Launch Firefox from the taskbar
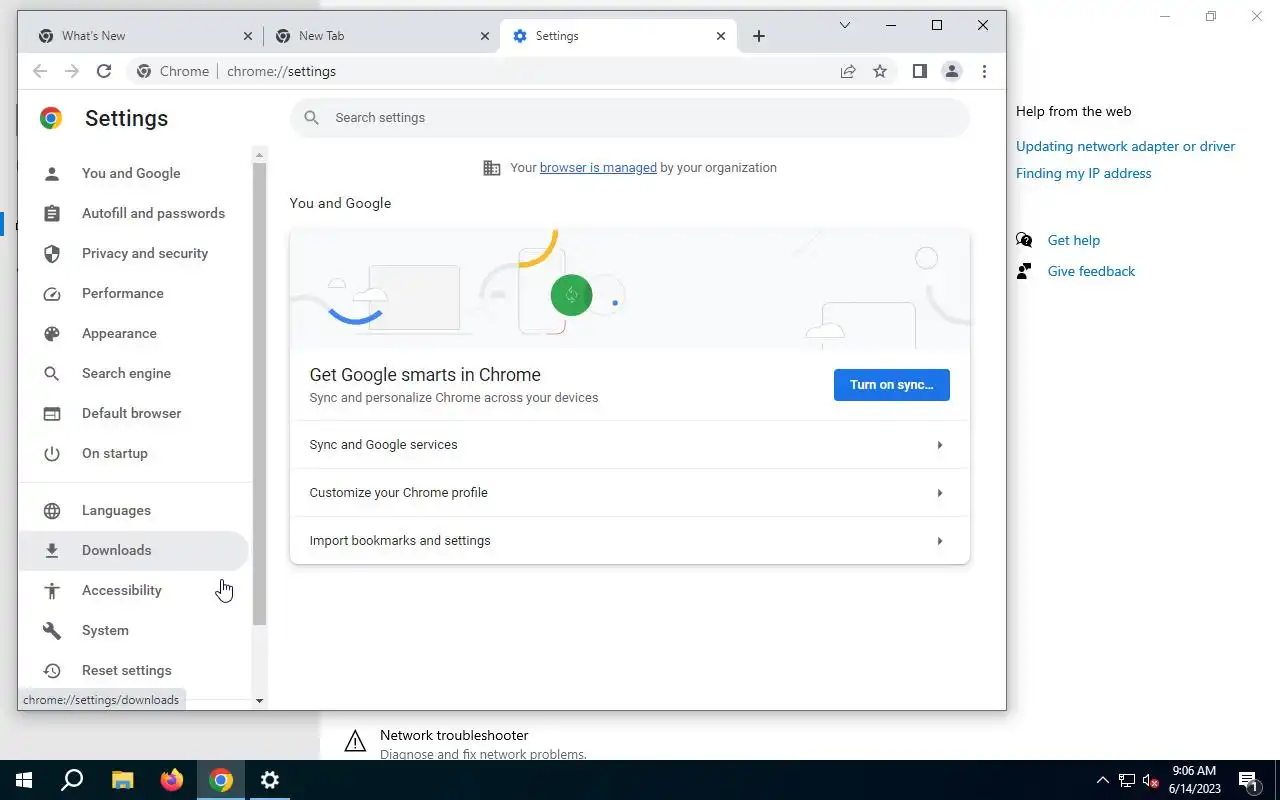Viewport: 1280px width, 800px height. coord(172,780)
